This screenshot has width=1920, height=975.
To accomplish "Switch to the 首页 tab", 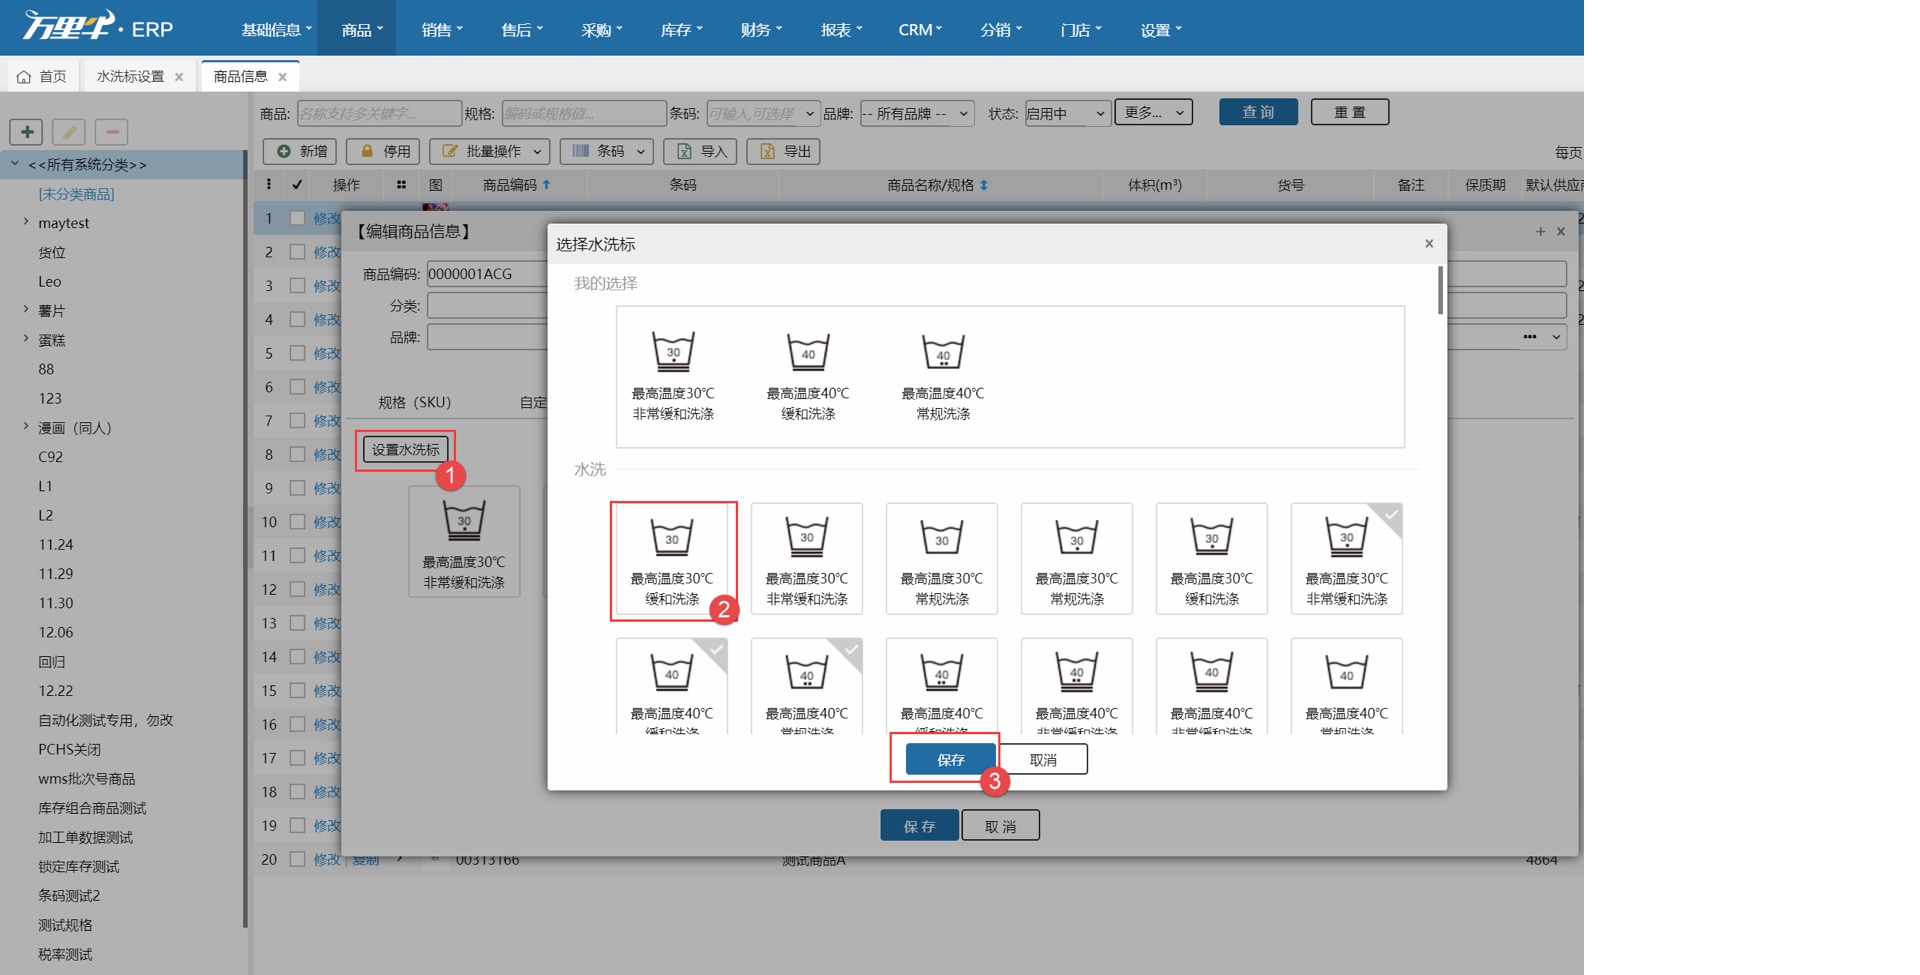I will point(42,77).
